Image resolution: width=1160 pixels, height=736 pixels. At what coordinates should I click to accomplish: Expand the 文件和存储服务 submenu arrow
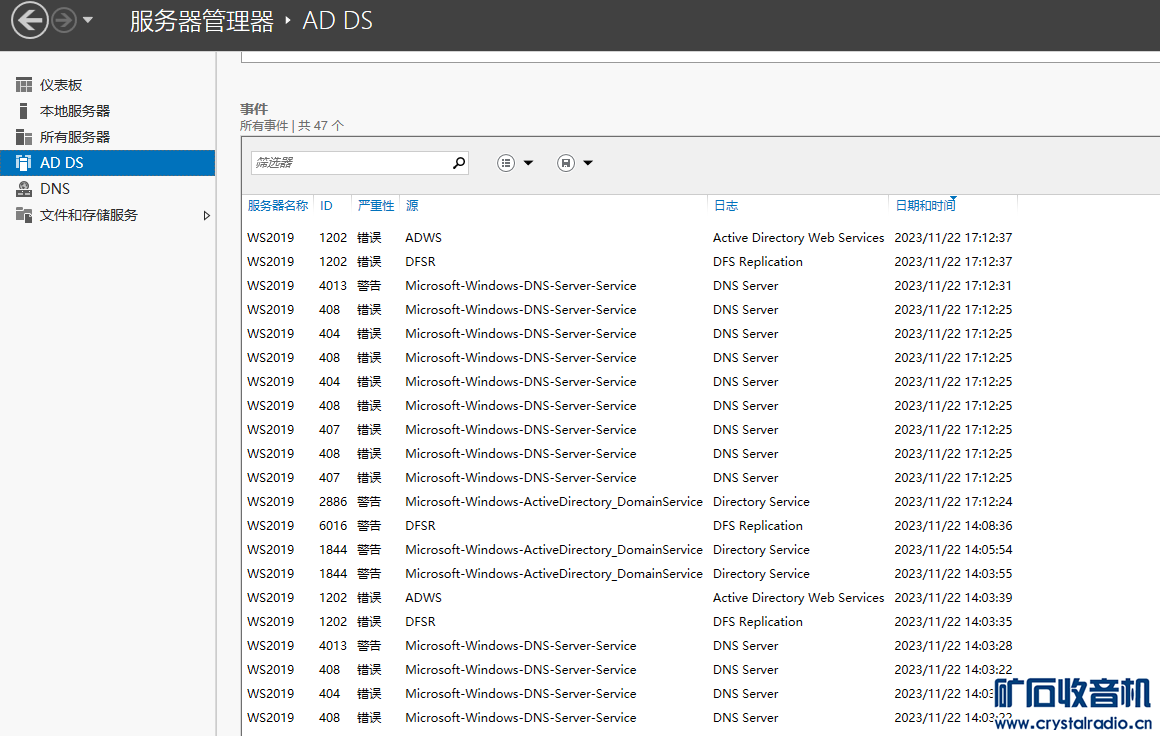pos(207,215)
